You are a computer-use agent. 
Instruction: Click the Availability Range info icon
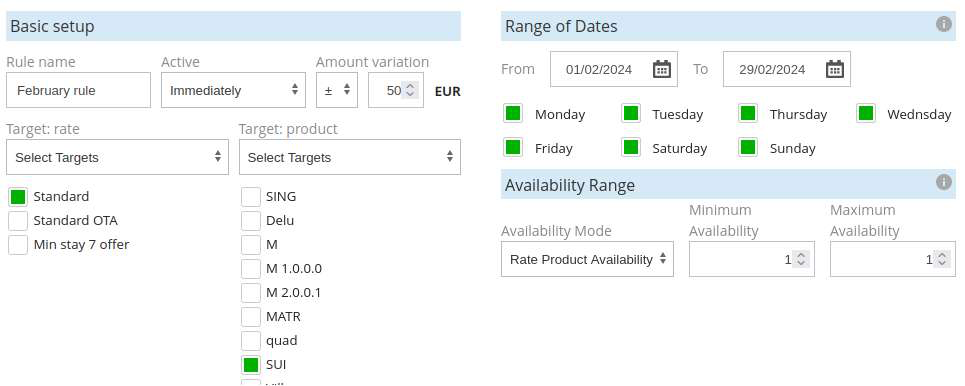943,182
